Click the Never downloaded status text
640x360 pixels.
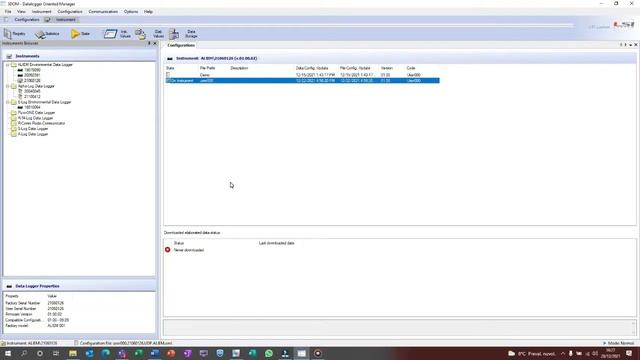point(189,250)
